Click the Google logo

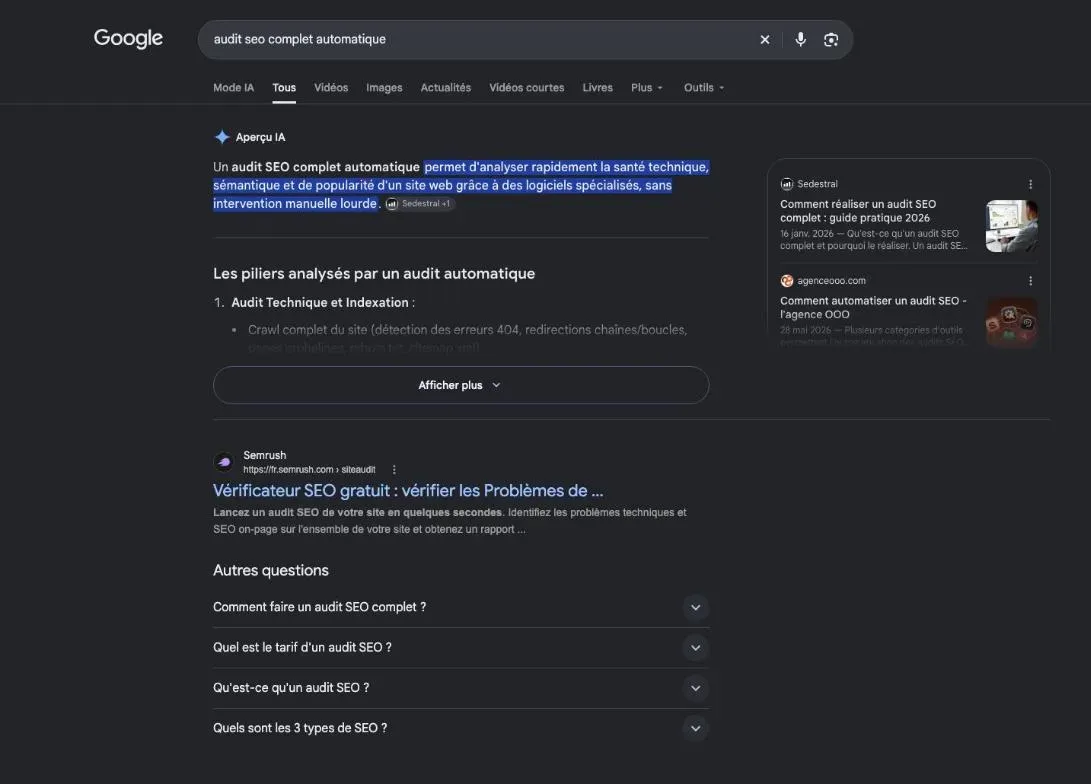(128, 38)
